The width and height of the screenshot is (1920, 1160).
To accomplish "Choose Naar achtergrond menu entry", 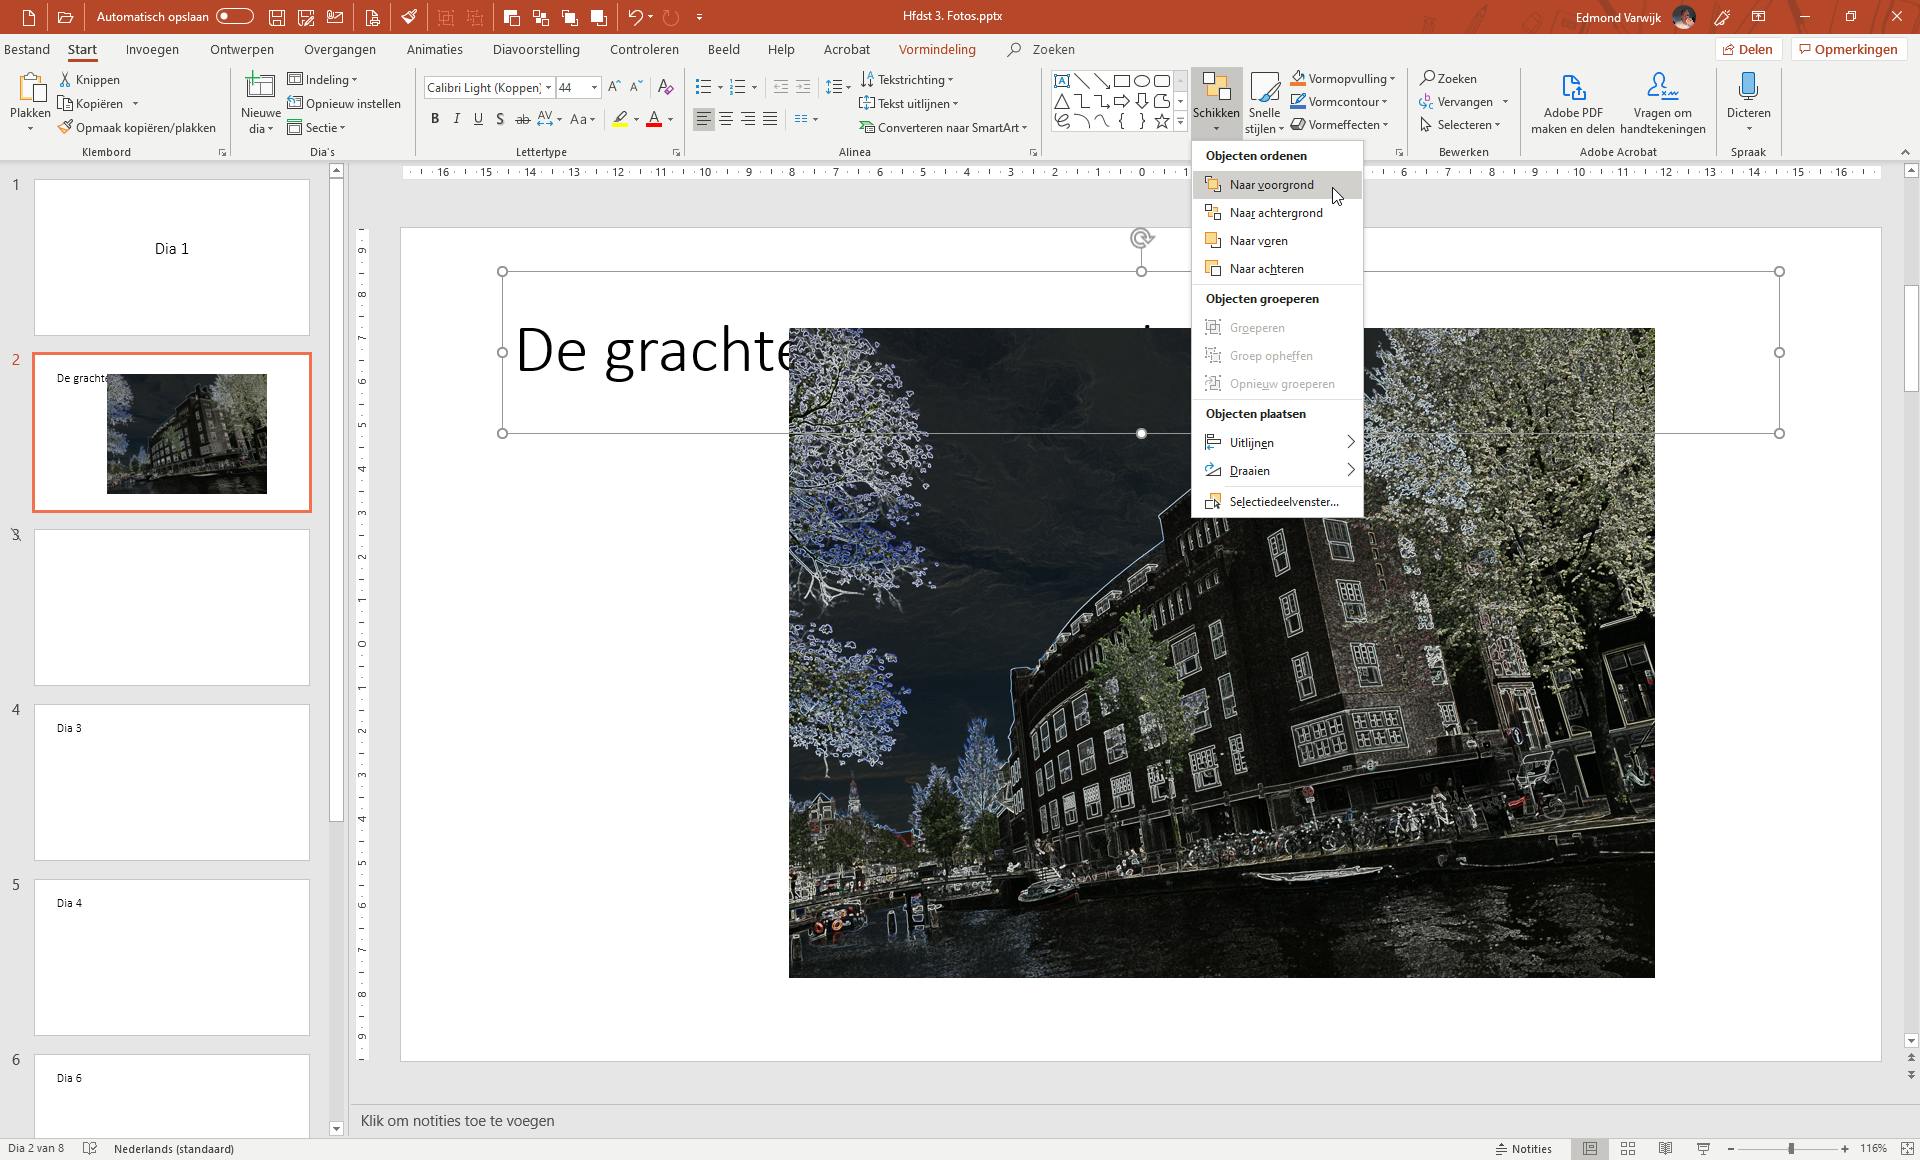I will 1275,212.
